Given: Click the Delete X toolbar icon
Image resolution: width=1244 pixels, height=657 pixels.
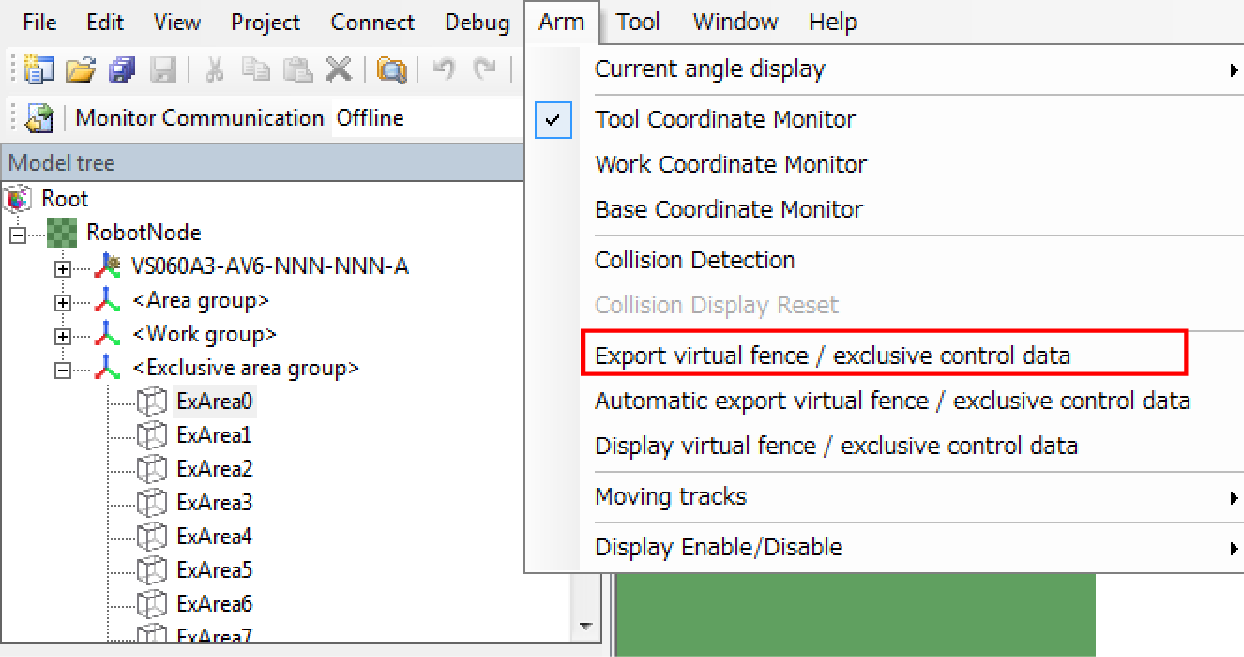Looking at the screenshot, I should [339, 69].
